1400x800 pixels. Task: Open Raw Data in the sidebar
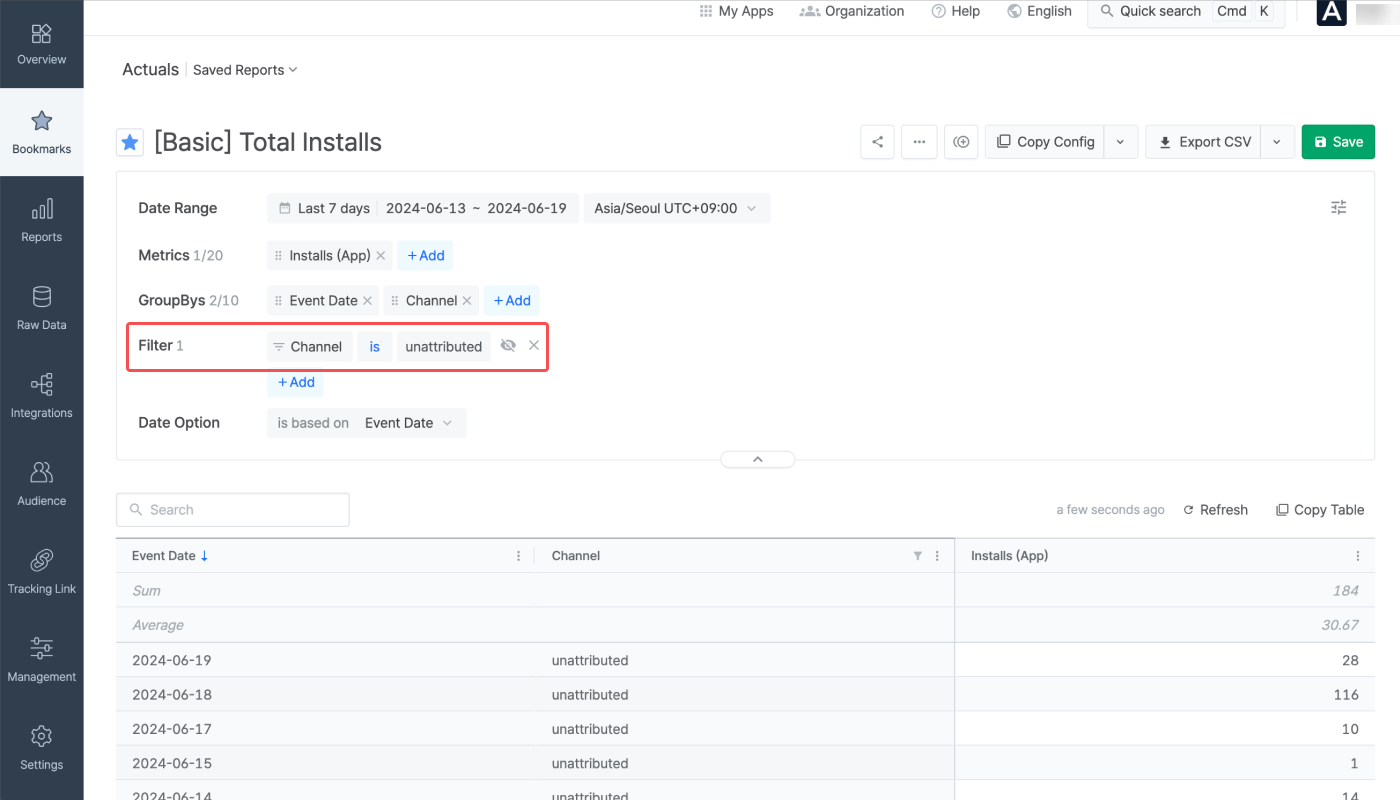tap(41, 309)
